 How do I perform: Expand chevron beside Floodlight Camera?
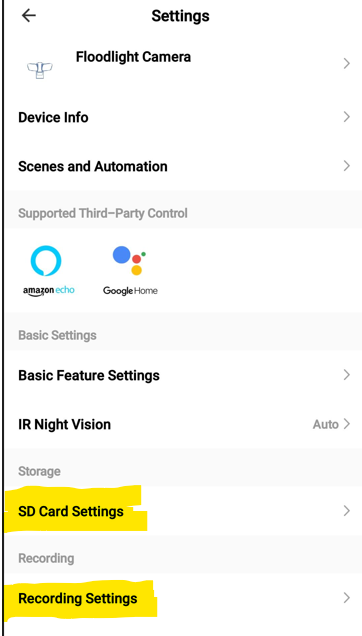346,64
